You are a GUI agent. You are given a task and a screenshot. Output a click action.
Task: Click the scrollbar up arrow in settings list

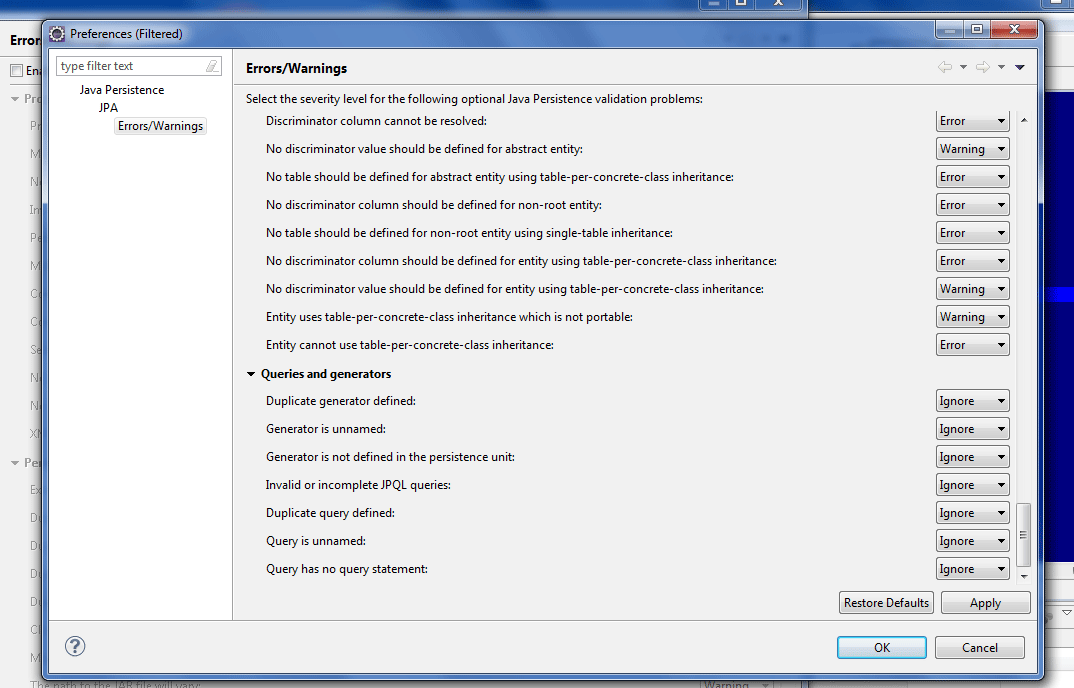1024,120
